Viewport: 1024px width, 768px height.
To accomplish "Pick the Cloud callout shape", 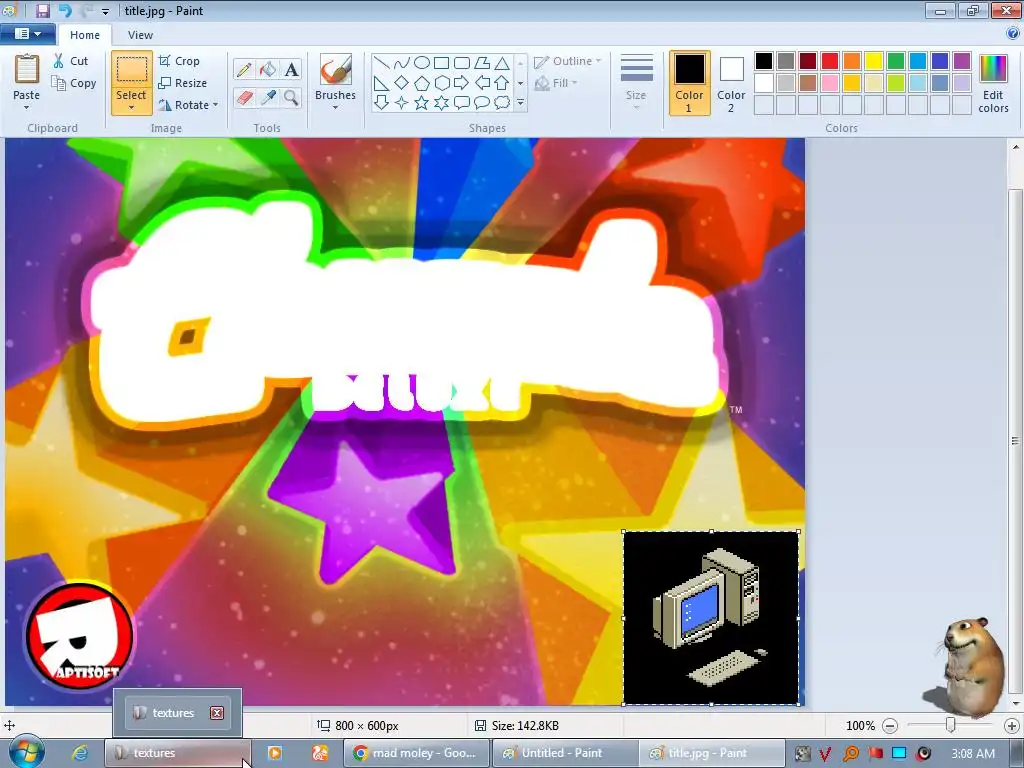I will click(x=502, y=103).
